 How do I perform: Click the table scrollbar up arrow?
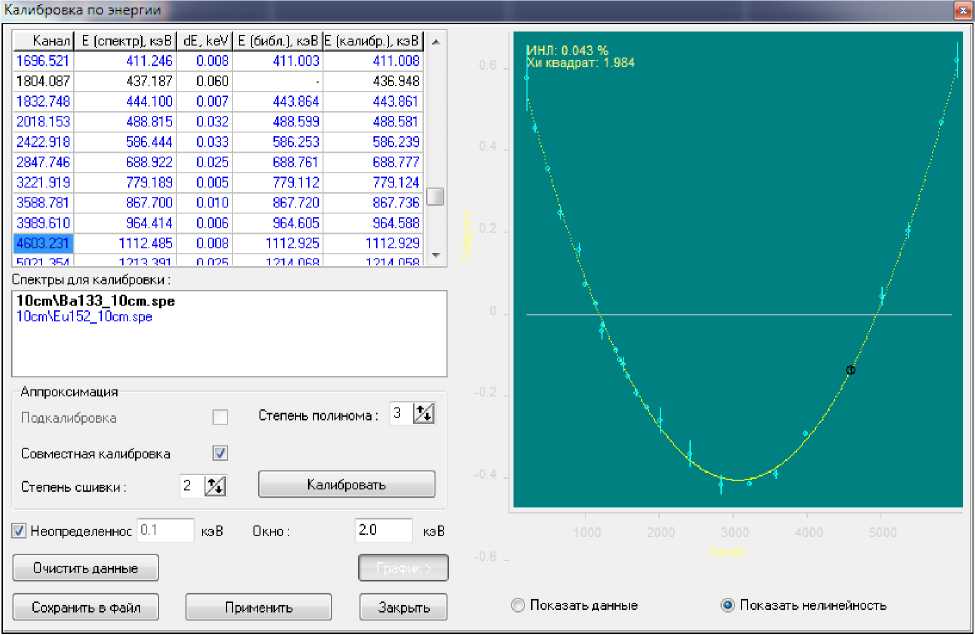(x=436, y=42)
